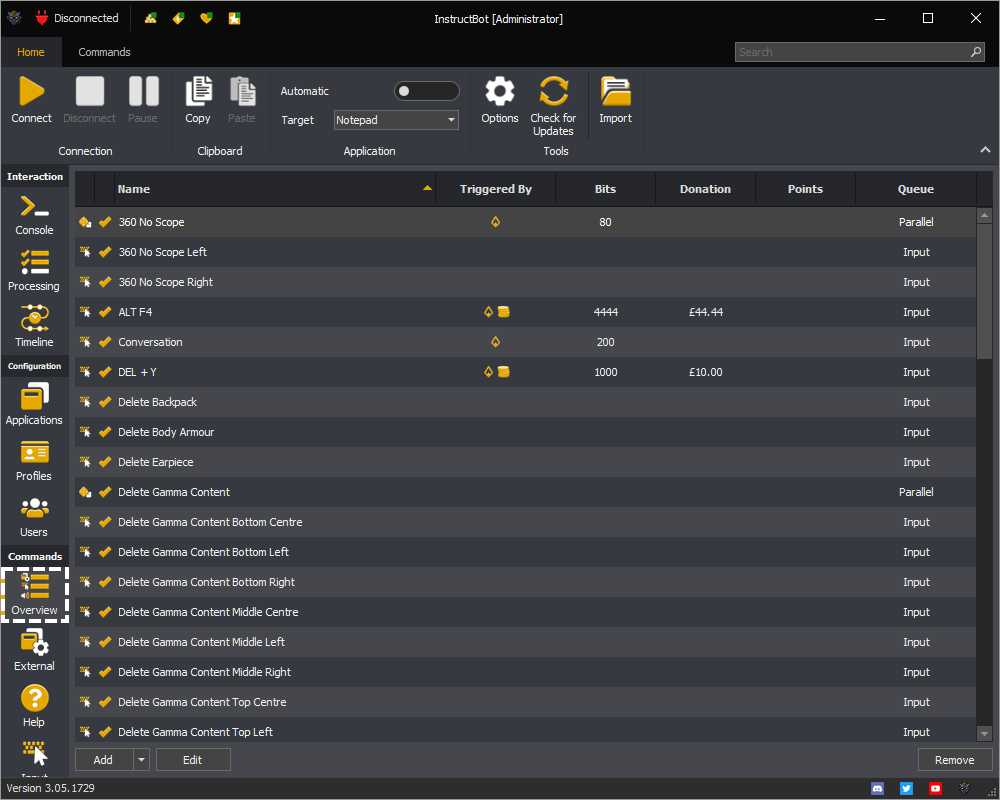Screen dimensions: 1000x800
Task: Click the Edit command button
Action: [x=193, y=760]
